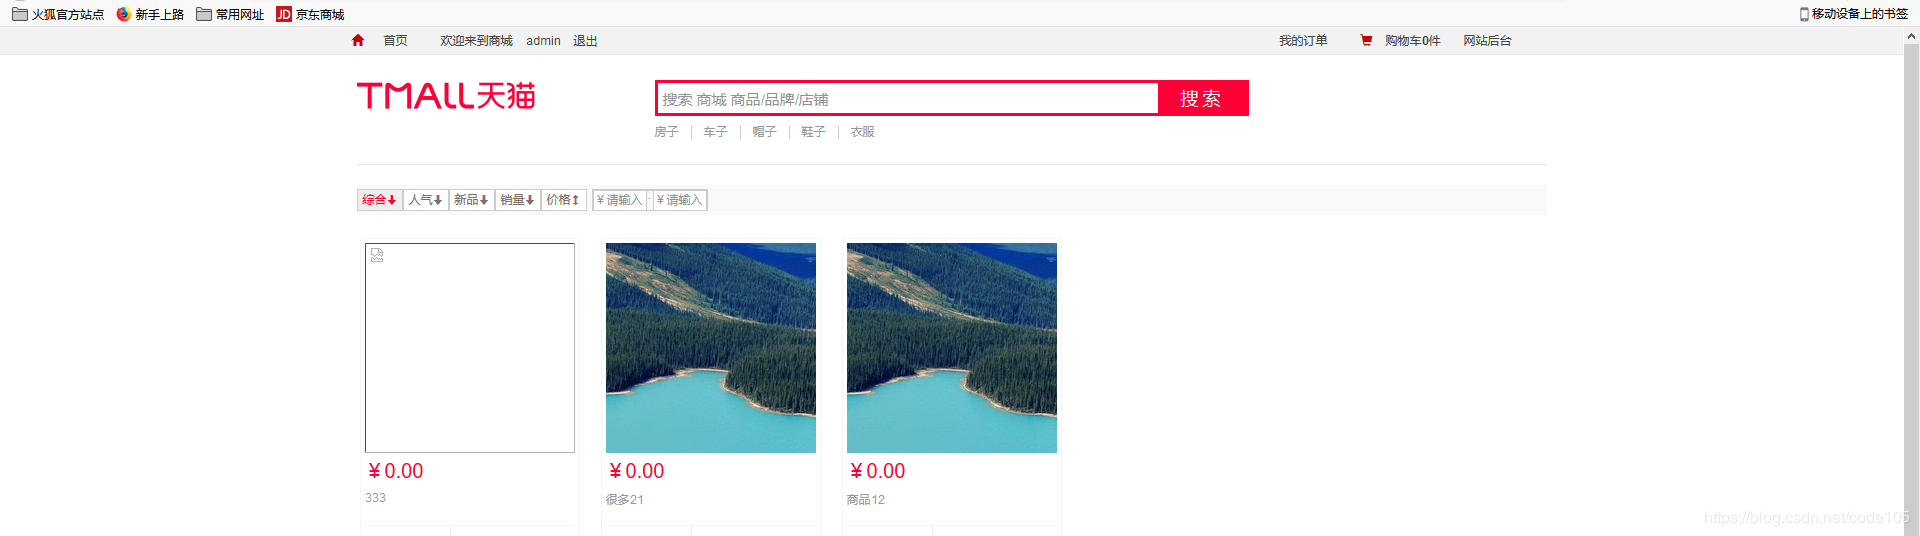Sort by 销量 sales volume
Screen dimensions: 1920x536
coord(517,200)
